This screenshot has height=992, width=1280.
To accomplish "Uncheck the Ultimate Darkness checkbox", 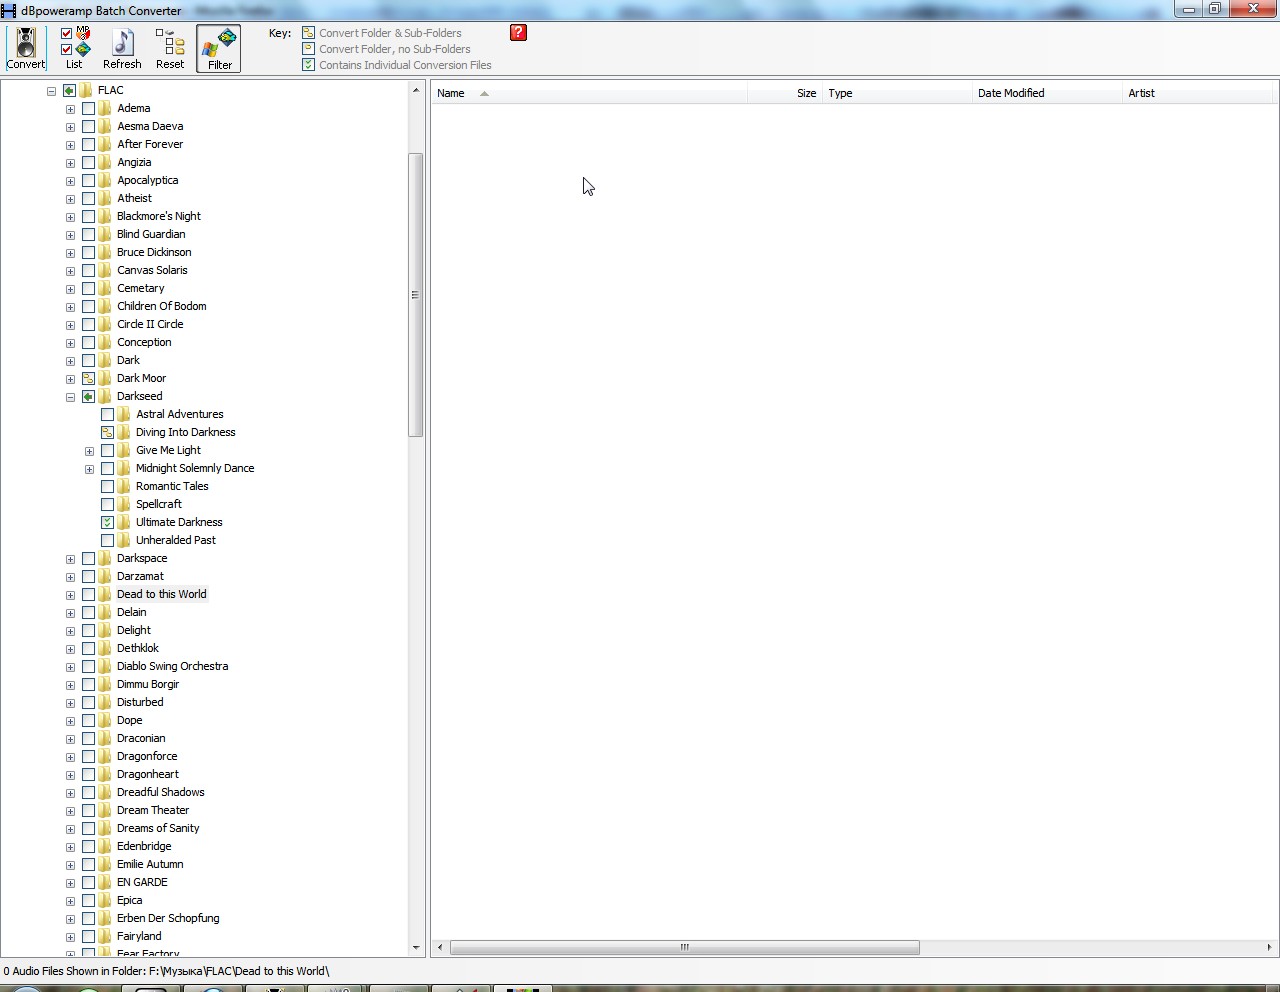I will pos(107,522).
